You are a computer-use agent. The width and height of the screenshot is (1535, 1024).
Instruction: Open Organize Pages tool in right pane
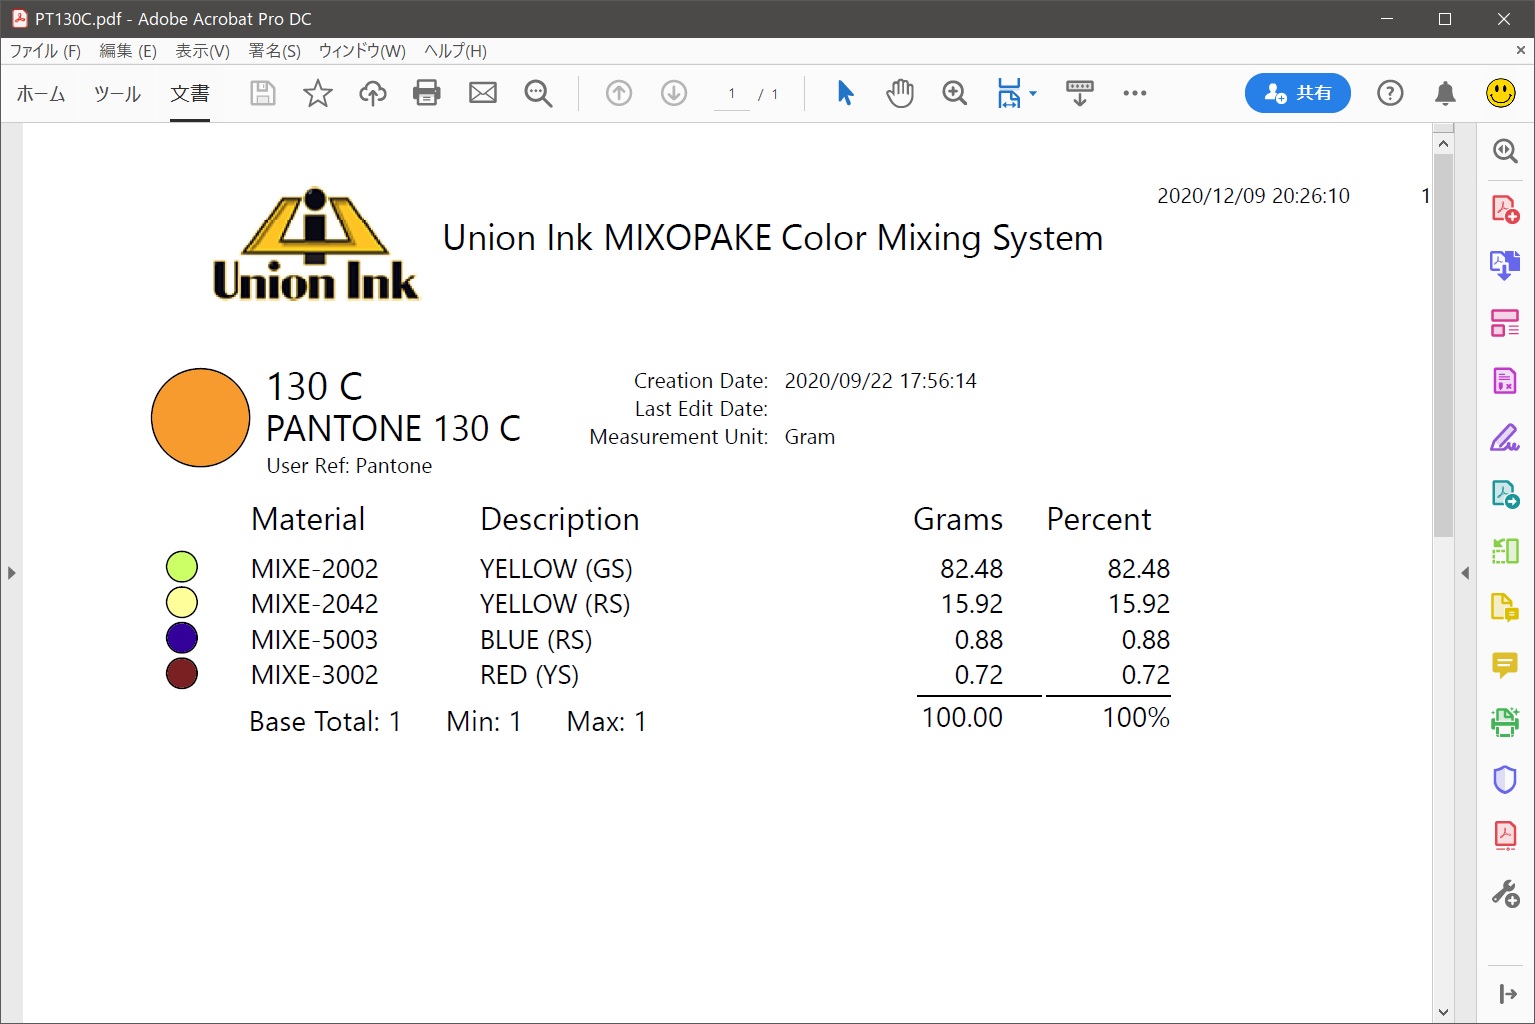click(x=1505, y=323)
